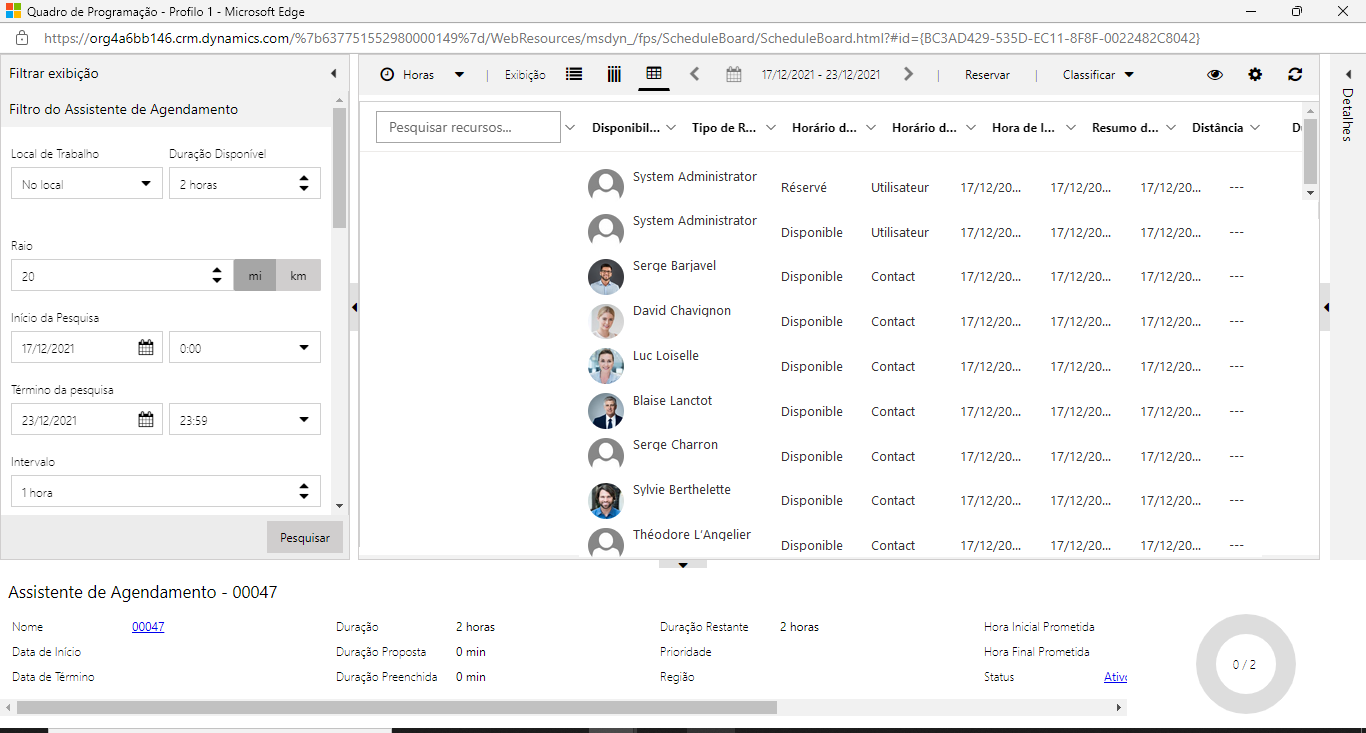
Task: Adjust the Intervalo stepper arrows
Action: click(x=304, y=492)
